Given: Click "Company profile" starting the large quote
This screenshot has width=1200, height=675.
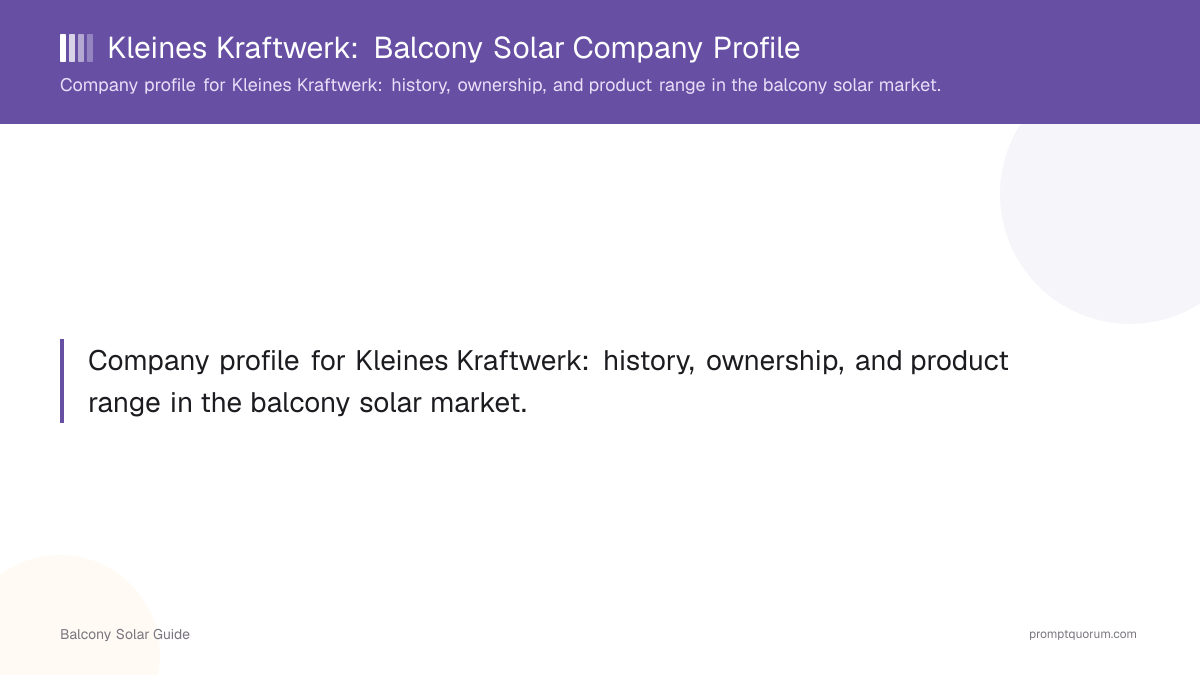Looking at the screenshot, I should point(194,360).
